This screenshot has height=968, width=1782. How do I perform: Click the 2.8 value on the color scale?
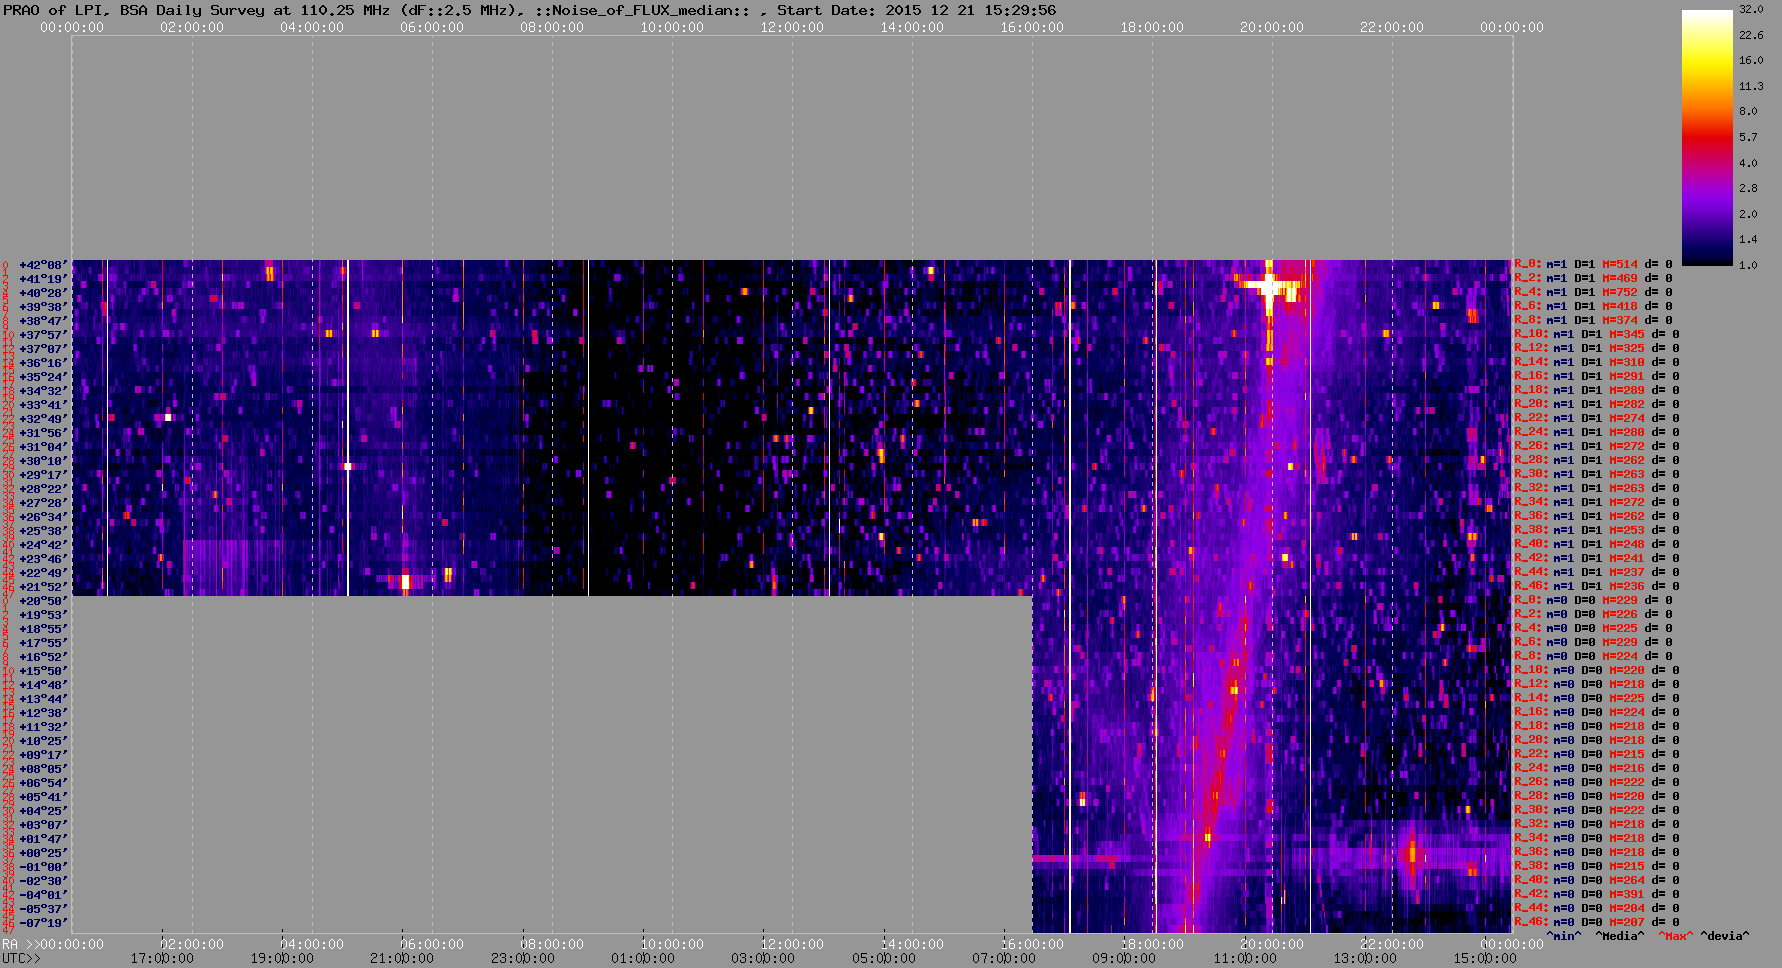1747,188
